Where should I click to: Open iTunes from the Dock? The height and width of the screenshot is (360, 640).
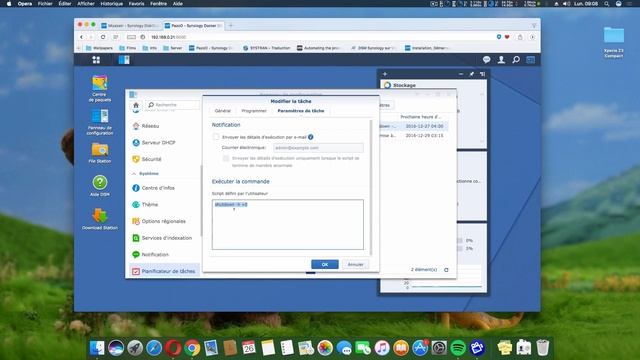(x=382, y=348)
